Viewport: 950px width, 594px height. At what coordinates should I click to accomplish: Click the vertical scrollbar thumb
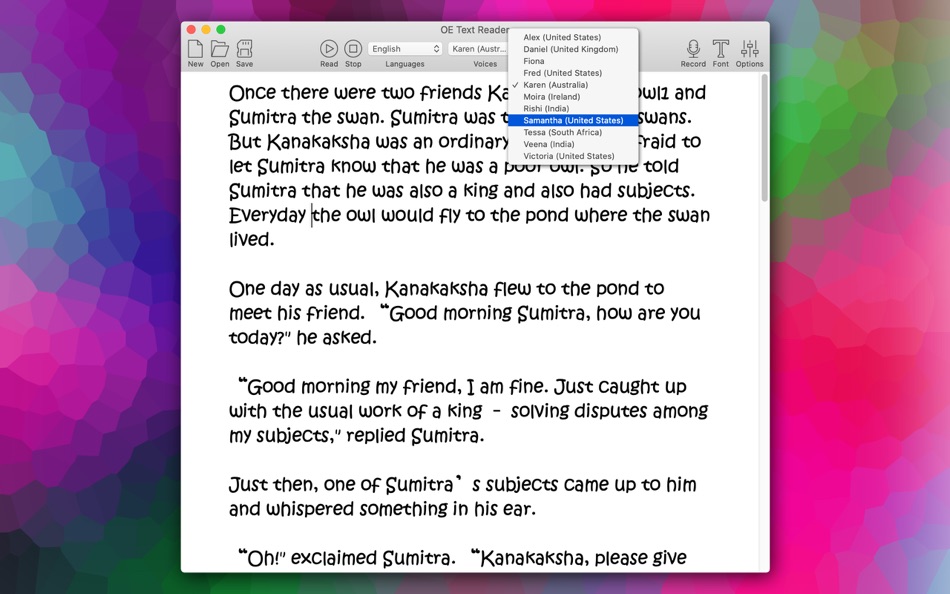(x=765, y=138)
